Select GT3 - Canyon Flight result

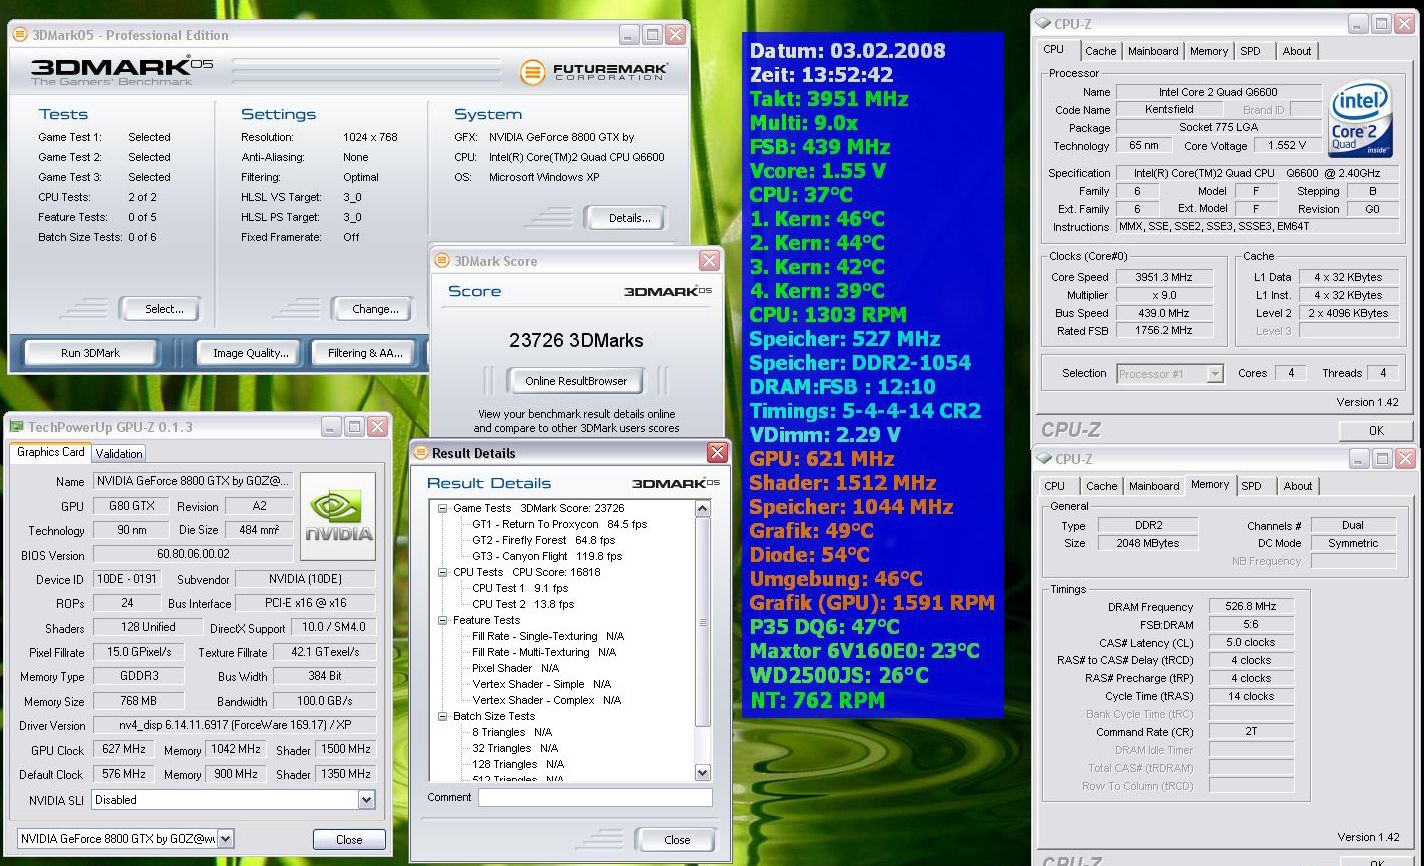(x=547, y=556)
